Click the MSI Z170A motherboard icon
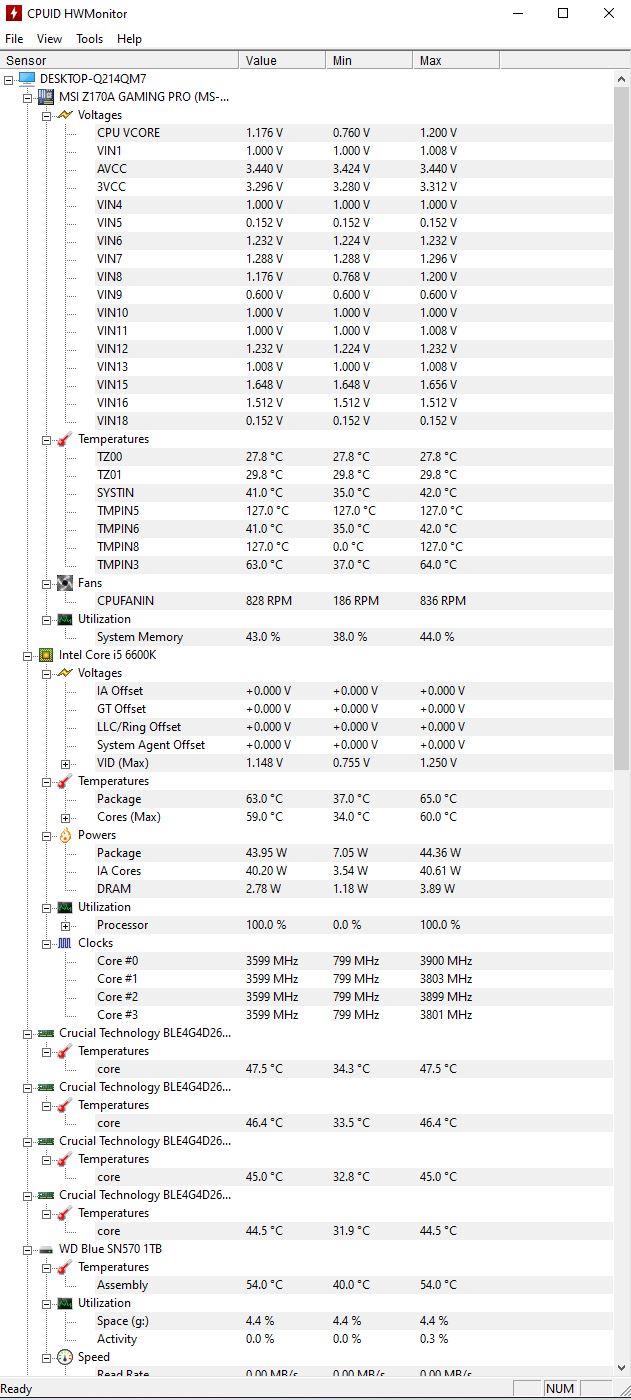The width and height of the screenshot is (631, 1400). tap(45, 97)
